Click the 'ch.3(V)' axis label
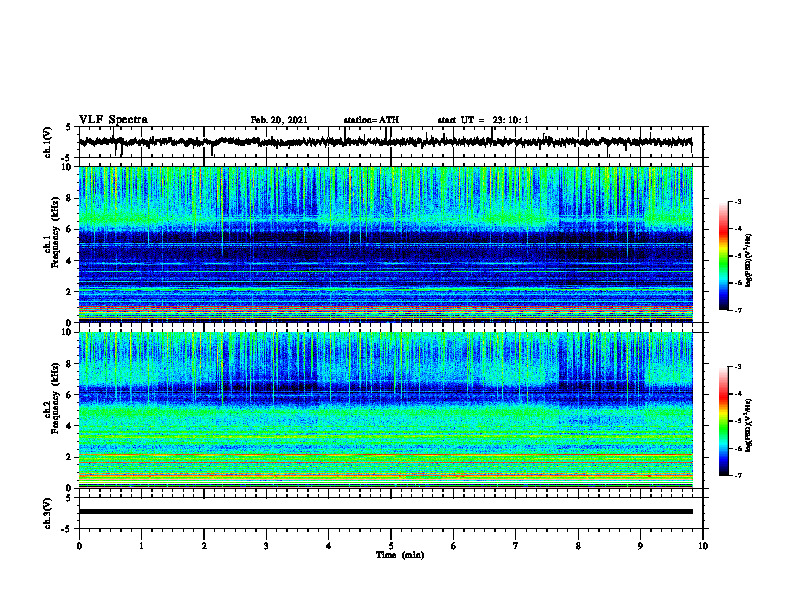The height and width of the screenshot is (612, 792). point(48,514)
